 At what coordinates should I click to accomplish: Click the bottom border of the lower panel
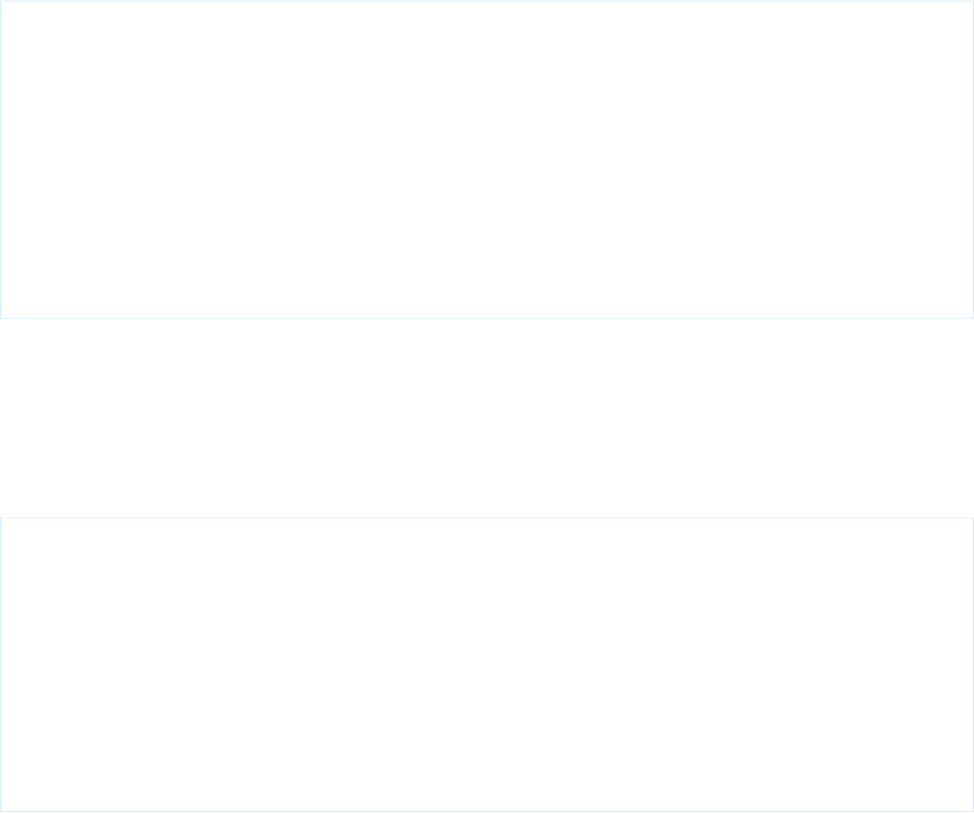[487, 812]
